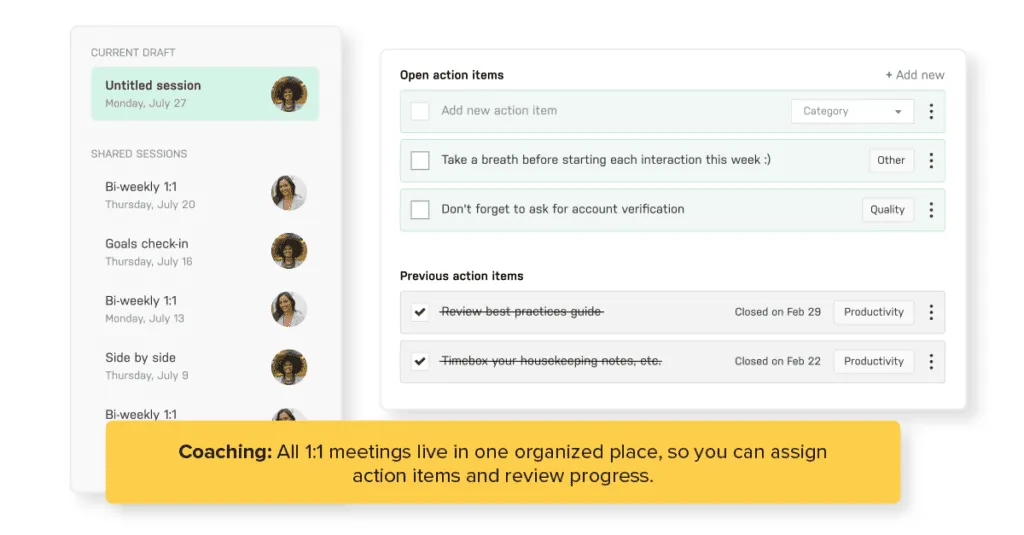The image size is (1024, 535).
Task: Check 'Don't forget to ask for account verification'
Action: pos(421,210)
